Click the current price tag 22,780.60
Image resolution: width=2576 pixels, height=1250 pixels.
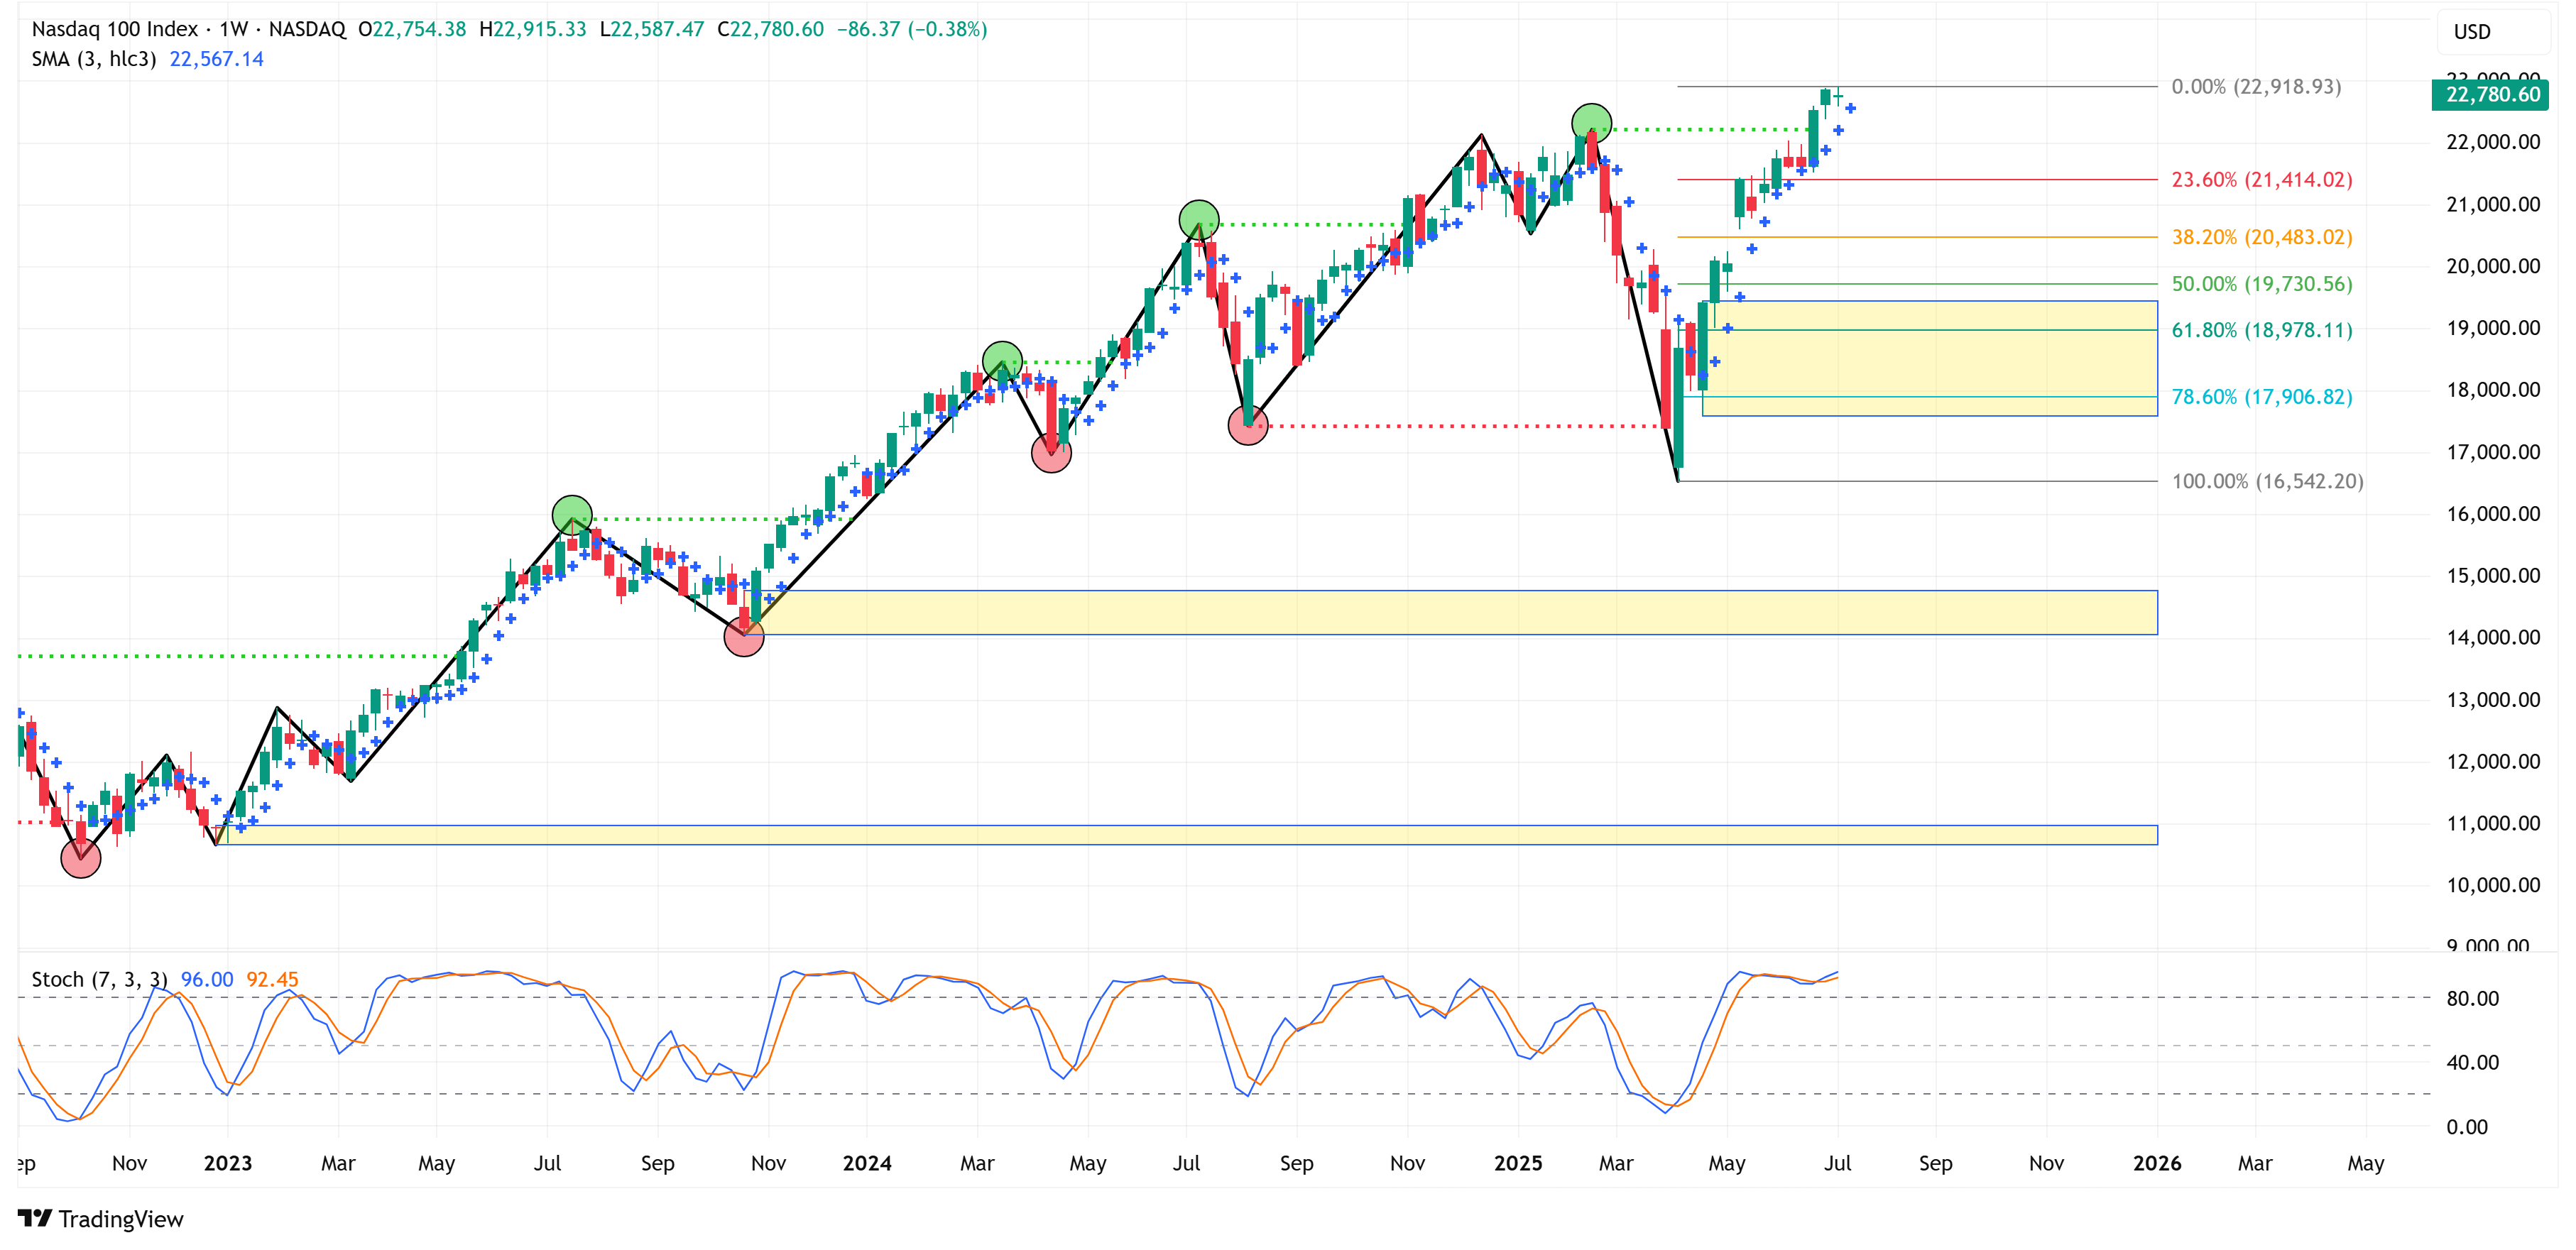(2491, 95)
